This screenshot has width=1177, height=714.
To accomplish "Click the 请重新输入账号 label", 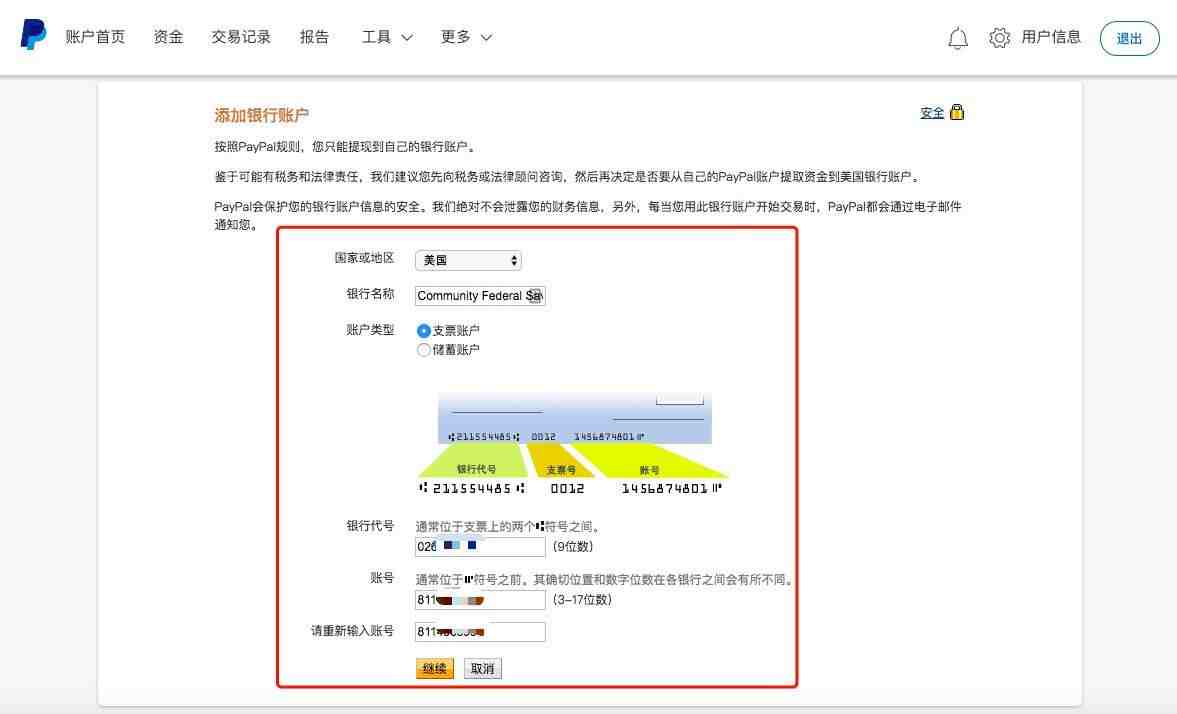I will 353,631.
